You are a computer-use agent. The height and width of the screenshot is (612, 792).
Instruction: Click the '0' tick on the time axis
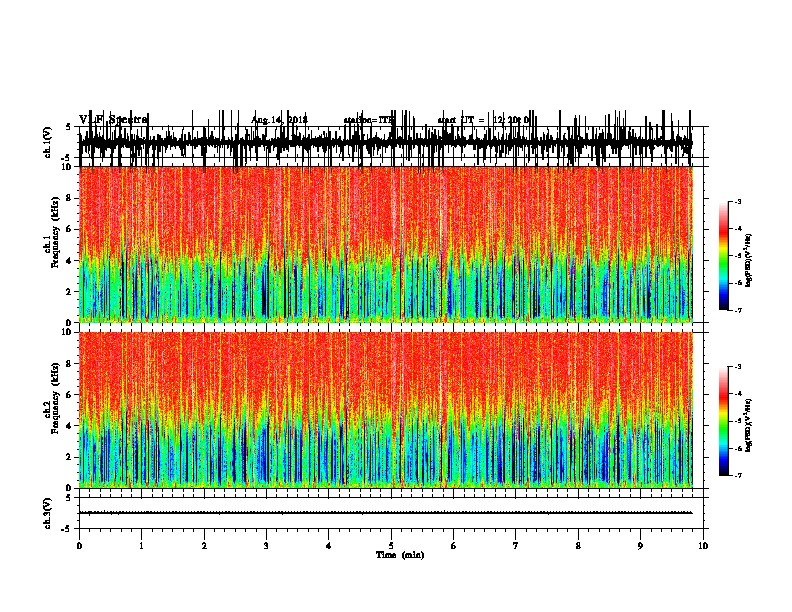79,546
